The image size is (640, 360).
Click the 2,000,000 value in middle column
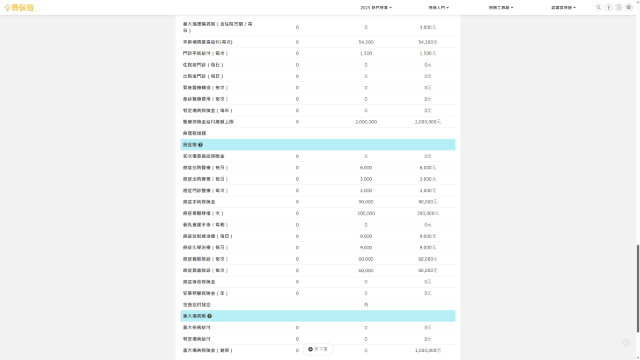(366, 122)
